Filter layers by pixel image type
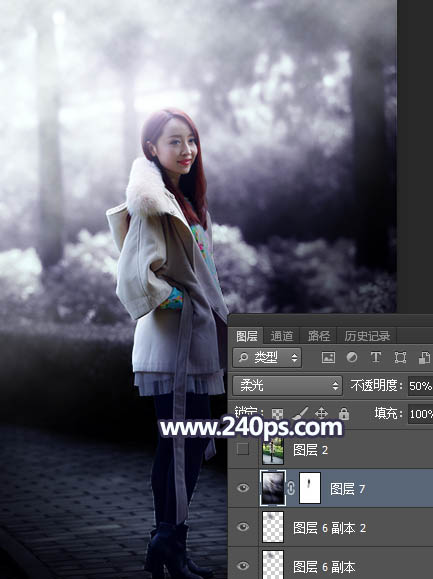The height and width of the screenshot is (579, 433). click(328, 357)
